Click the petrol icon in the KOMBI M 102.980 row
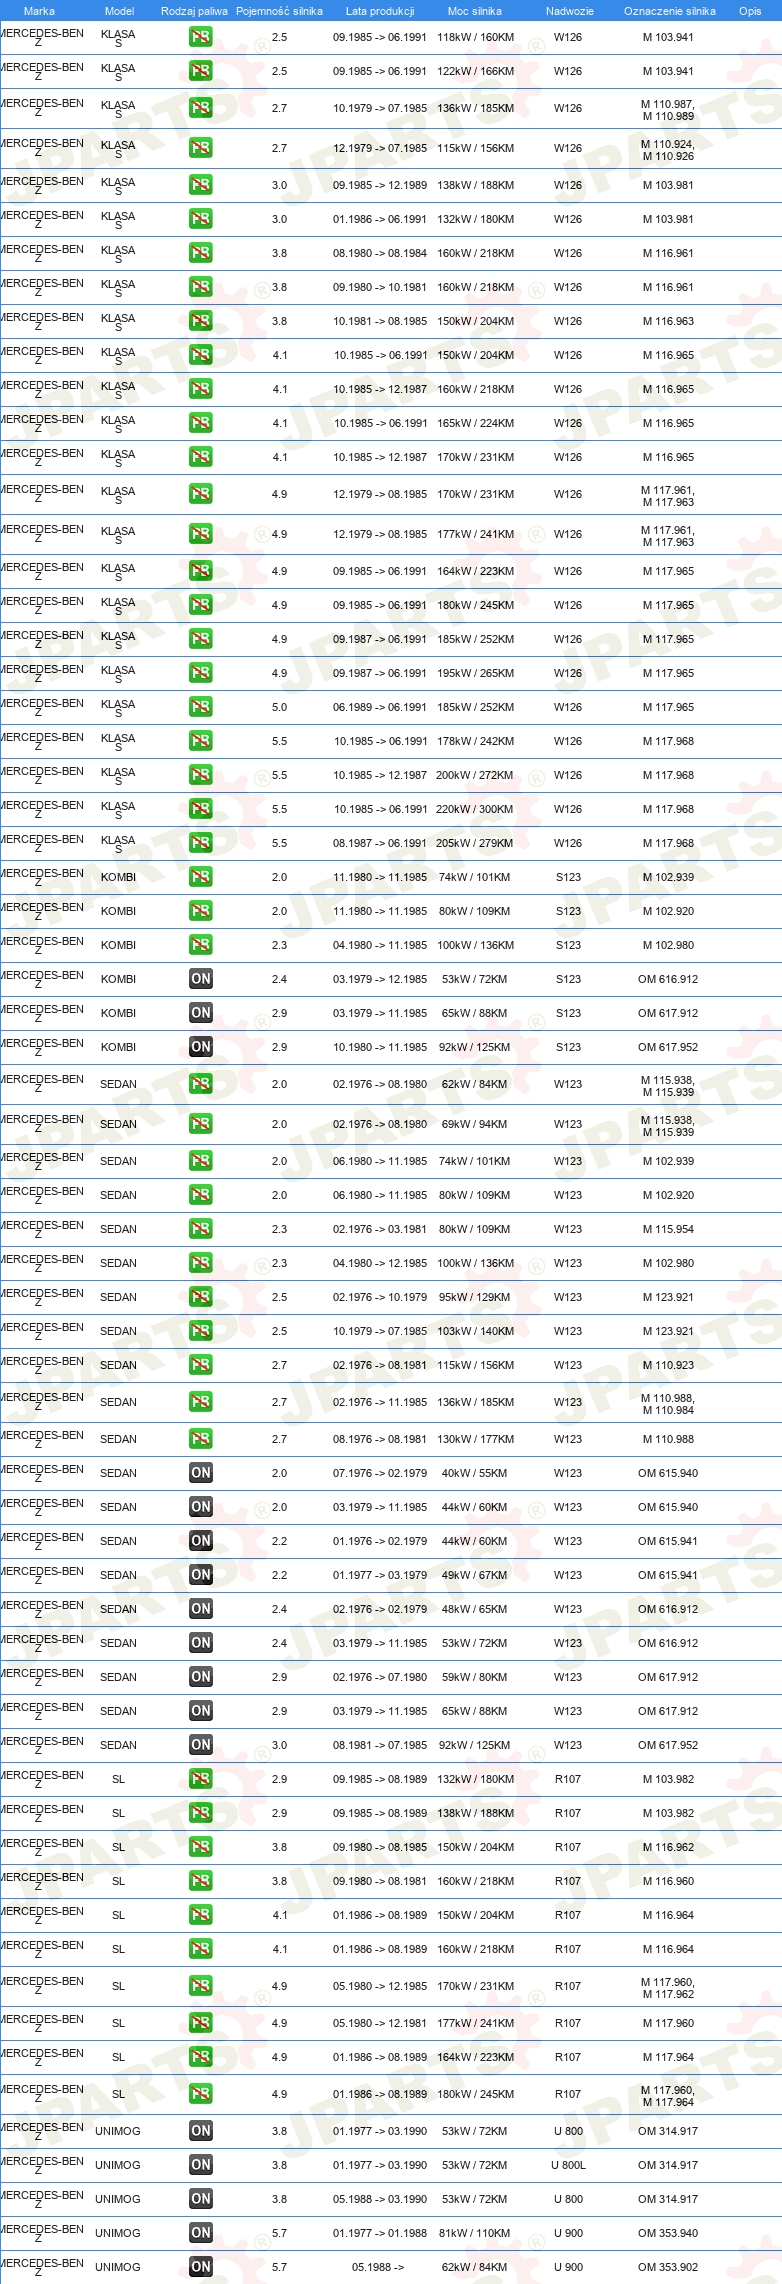This screenshot has width=782, height=2284. (x=201, y=945)
